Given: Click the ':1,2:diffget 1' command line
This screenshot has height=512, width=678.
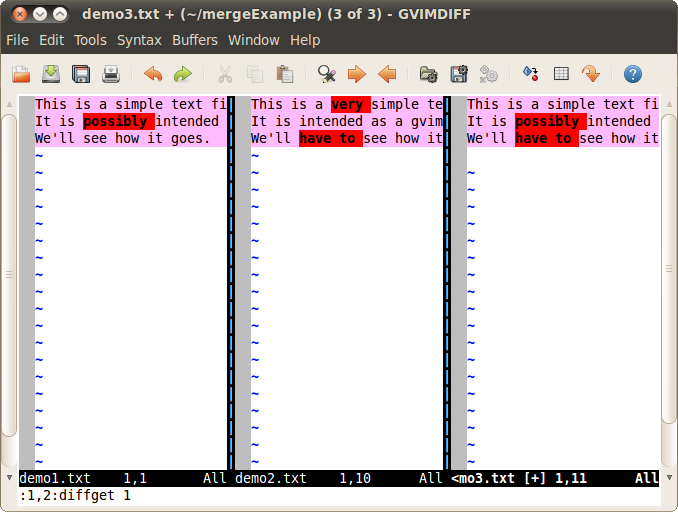Looking at the screenshot, I should pos(75,495).
